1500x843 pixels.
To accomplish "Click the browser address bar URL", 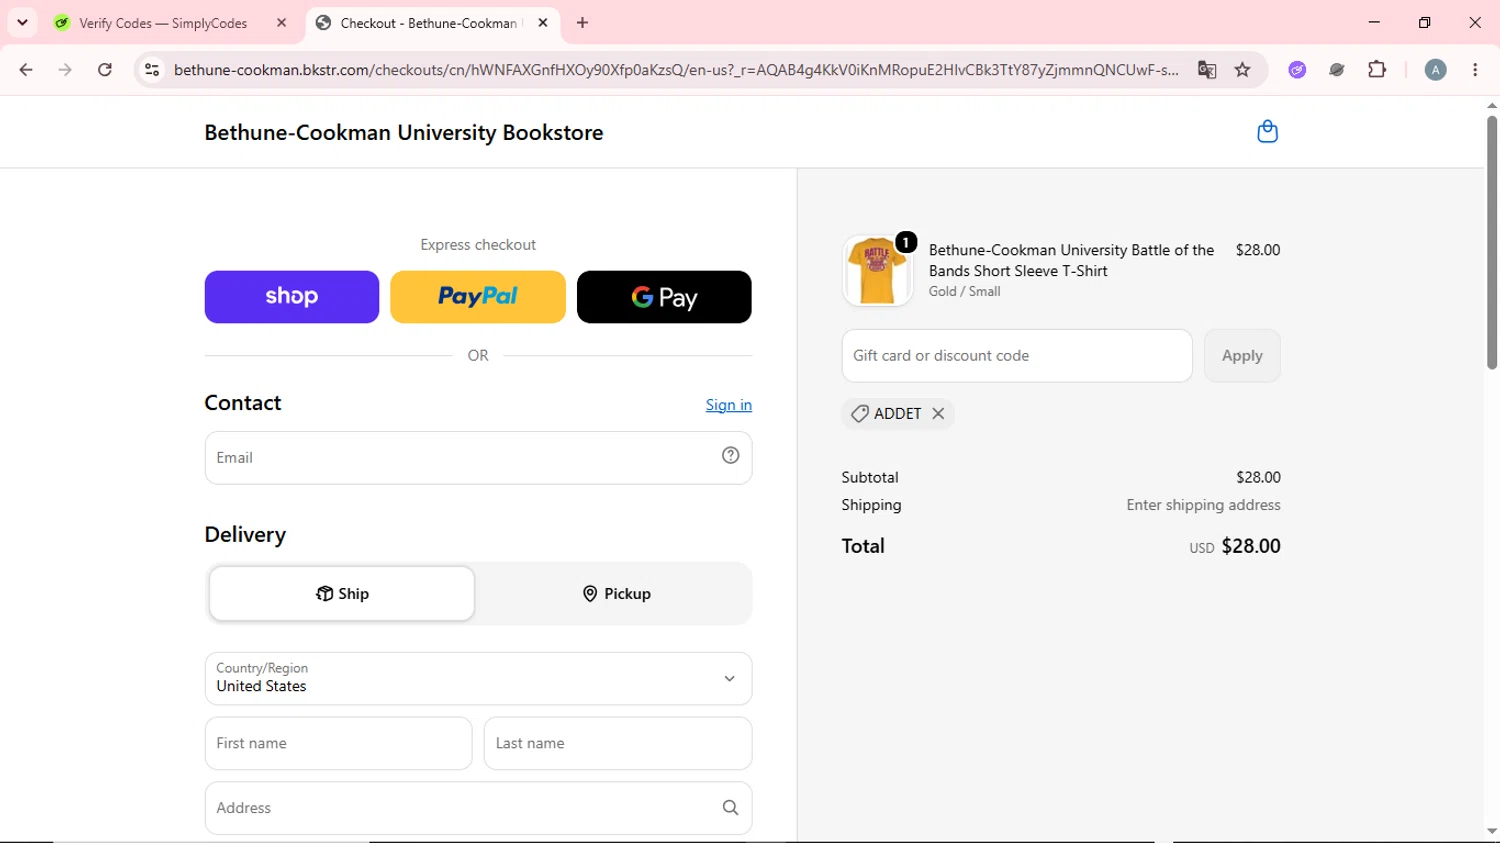I will 676,70.
